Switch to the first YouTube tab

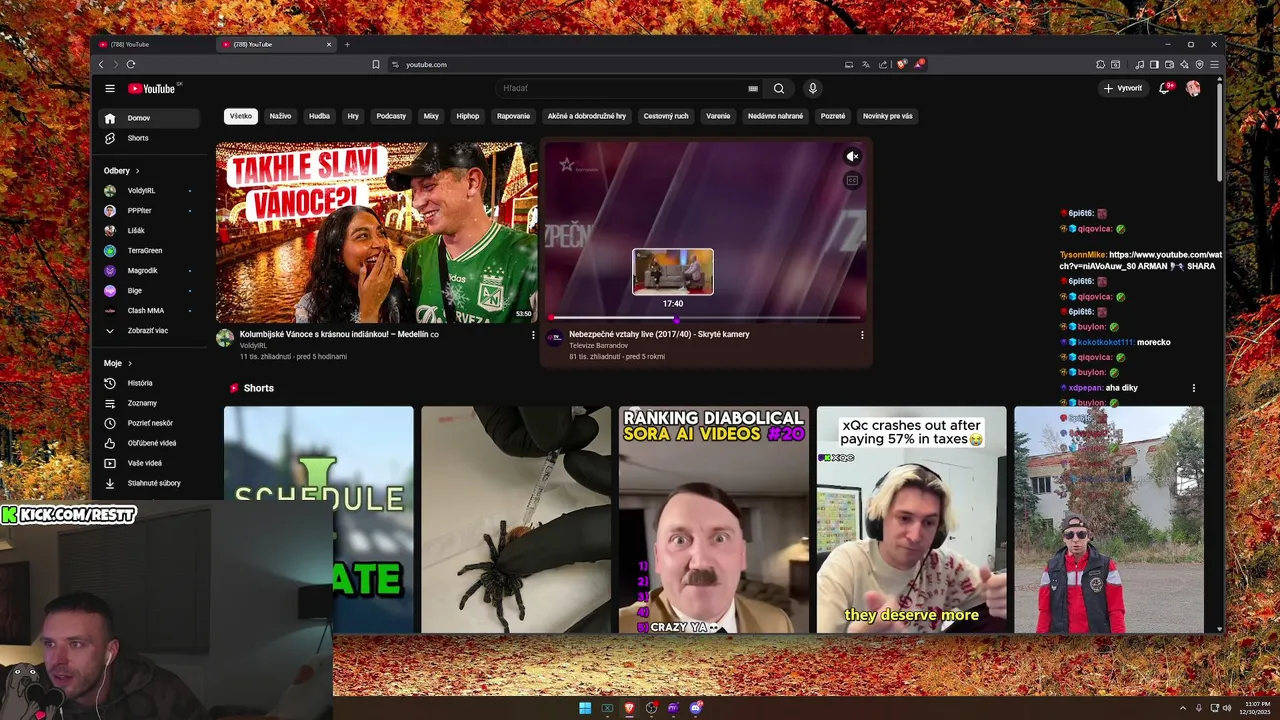[x=152, y=44]
